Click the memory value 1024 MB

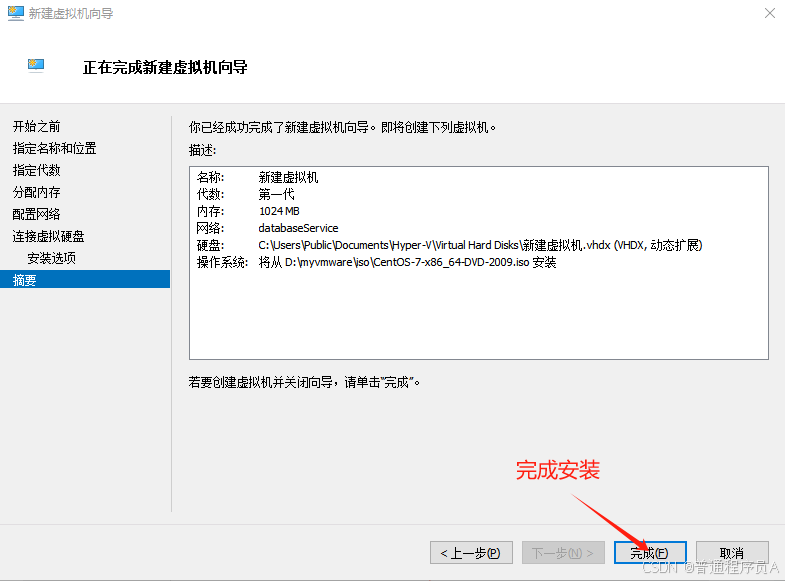(x=279, y=211)
